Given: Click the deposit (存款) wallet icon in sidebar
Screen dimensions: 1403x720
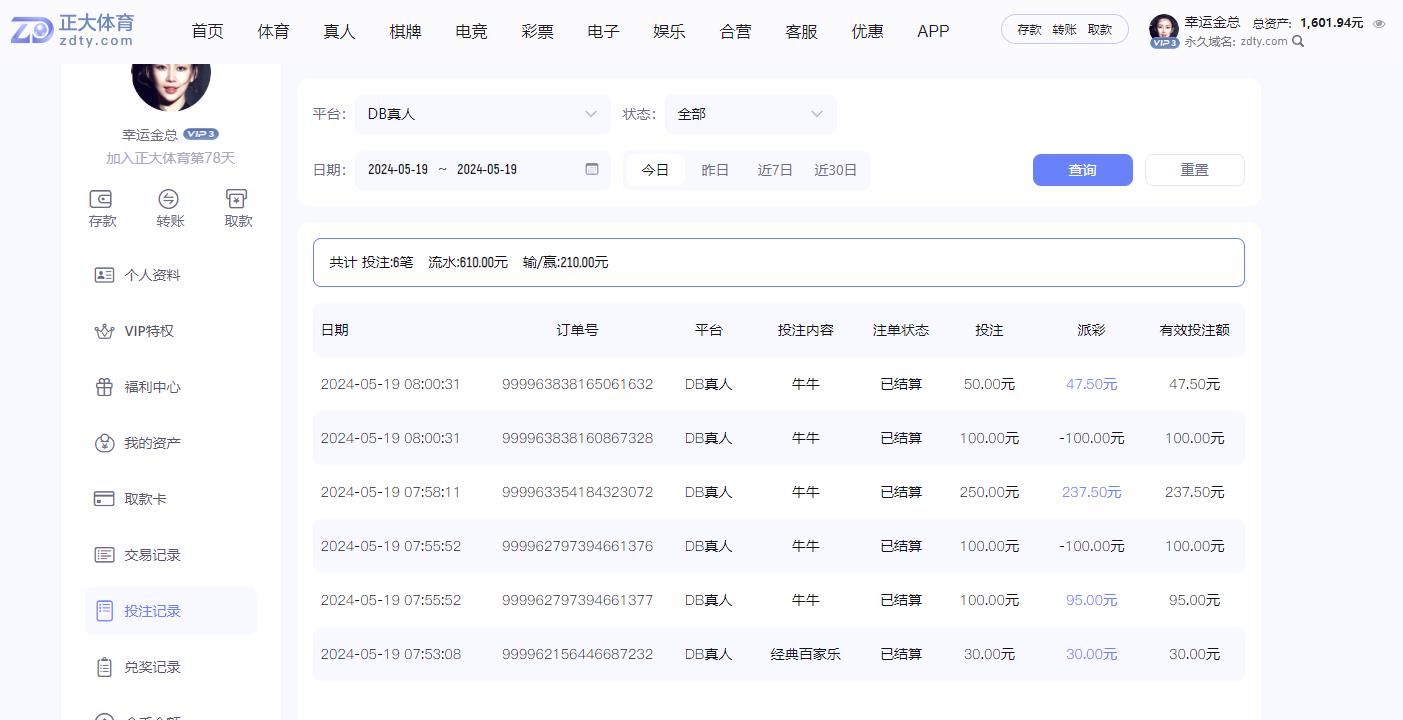Looking at the screenshot, I should [101, 199].
